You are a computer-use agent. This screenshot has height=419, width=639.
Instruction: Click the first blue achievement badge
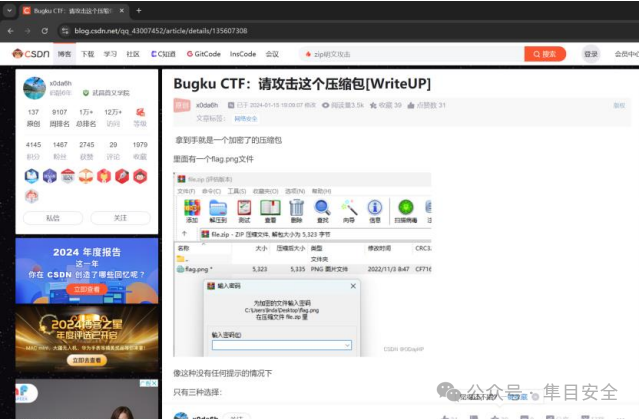click(32, 176)
